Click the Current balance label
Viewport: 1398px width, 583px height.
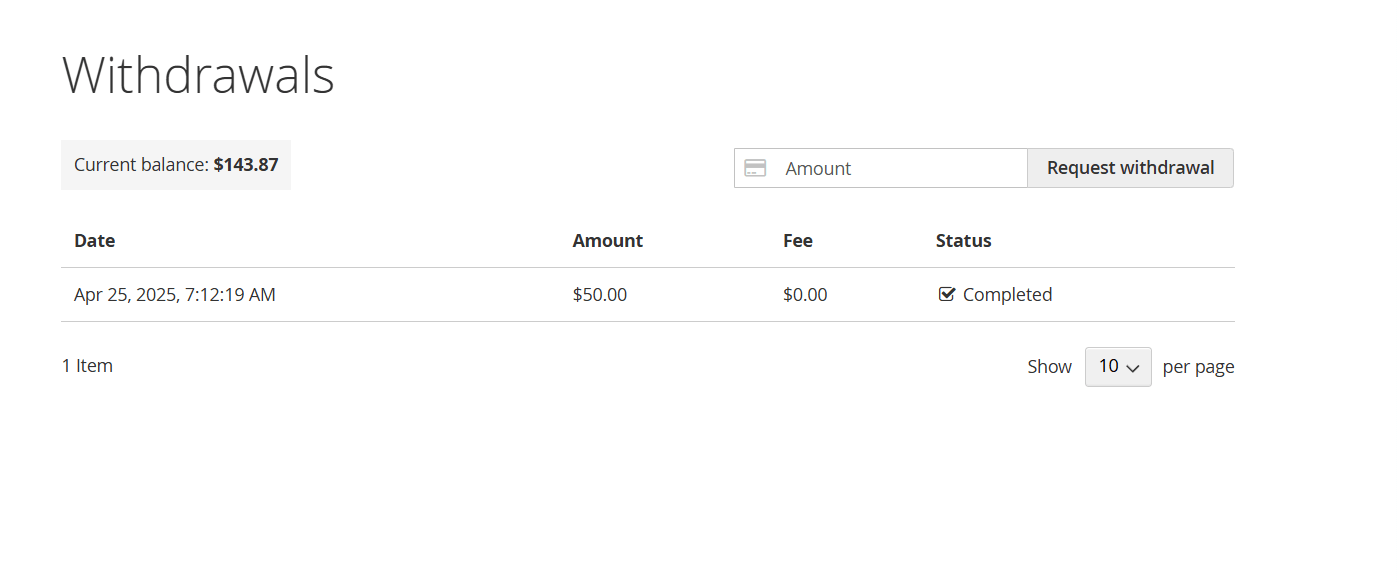[141, 165]
